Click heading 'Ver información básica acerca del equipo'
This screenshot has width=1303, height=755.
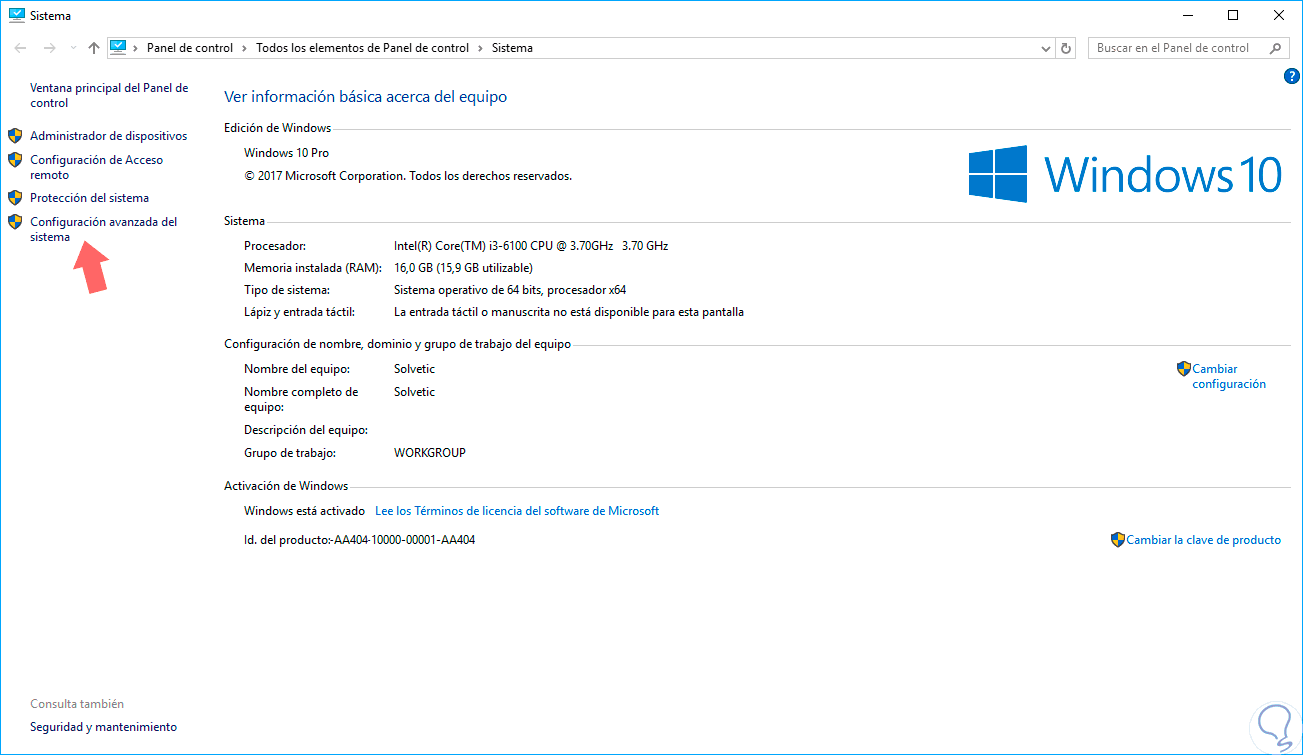coord(365,97)
